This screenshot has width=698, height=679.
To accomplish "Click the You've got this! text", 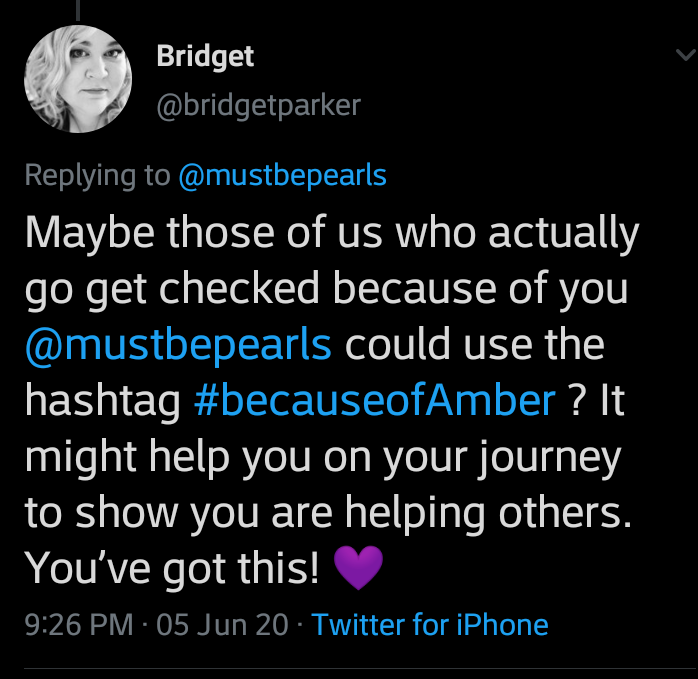I will coord(172,569).
